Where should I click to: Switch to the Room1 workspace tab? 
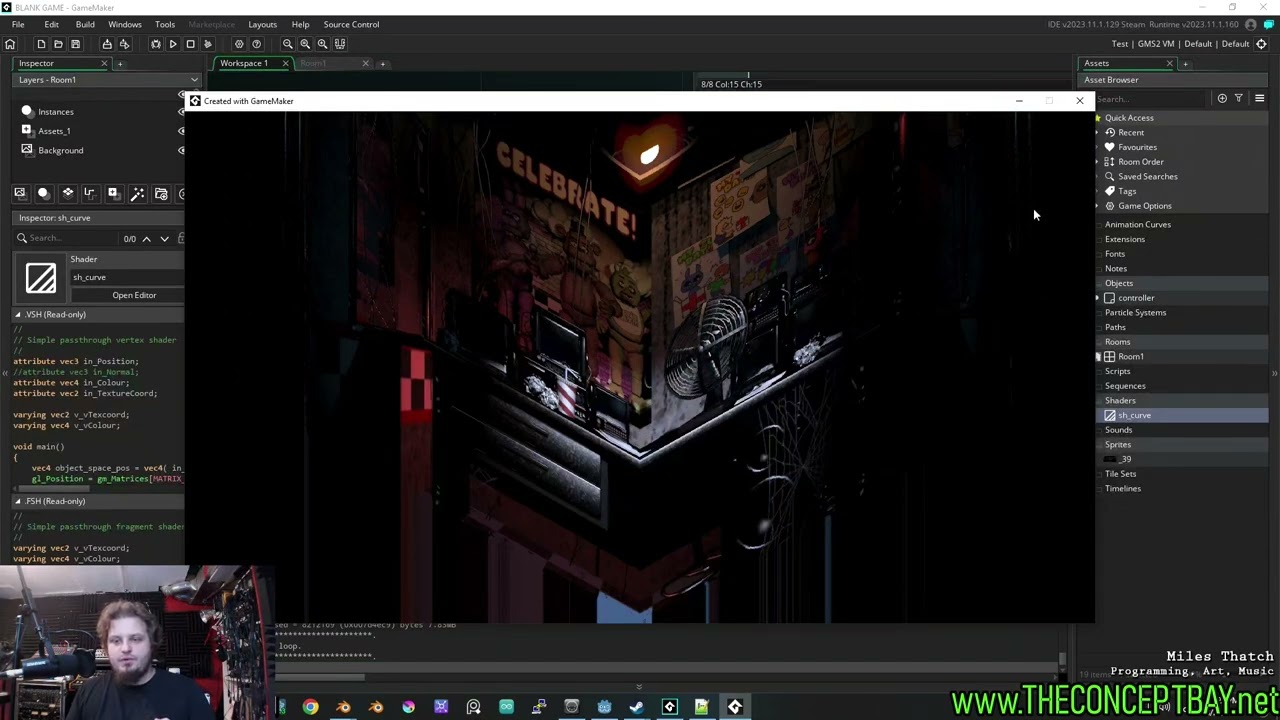(313, 63)
